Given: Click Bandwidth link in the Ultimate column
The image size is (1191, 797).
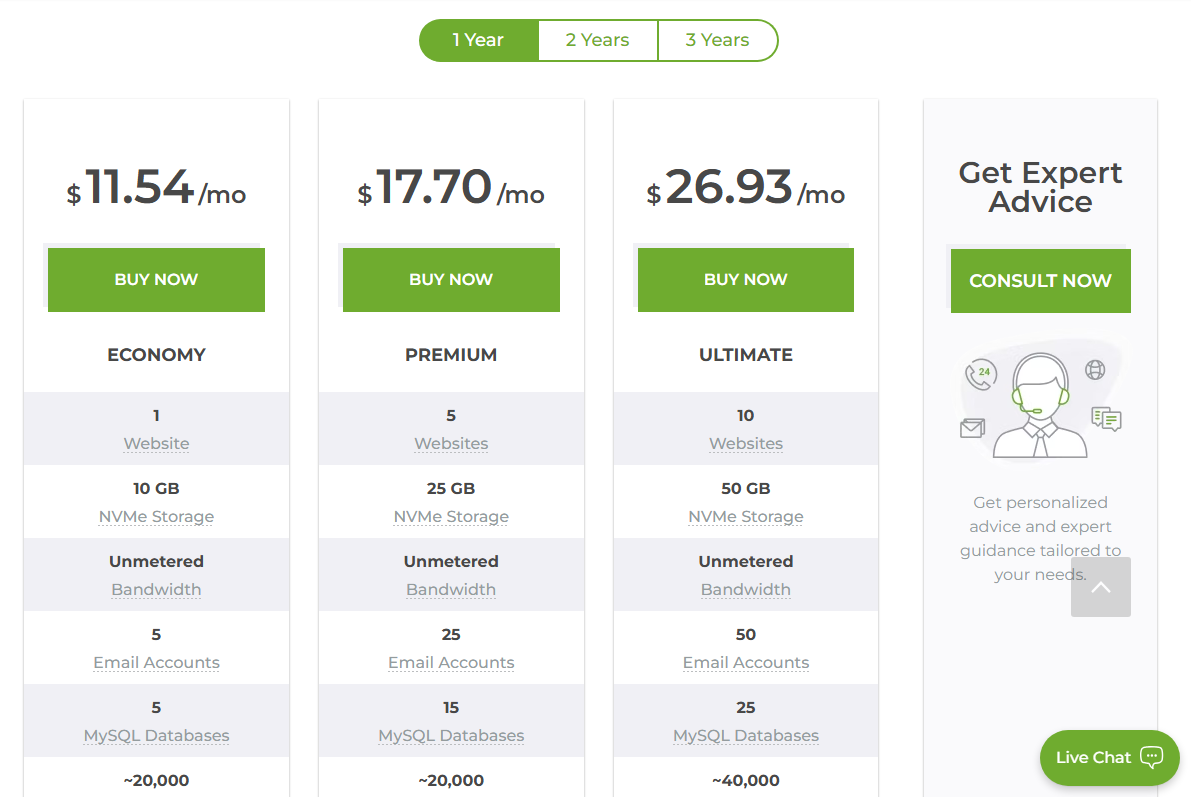Looking at the screenshot, I should pyautogui.click(x=745, y=589).
